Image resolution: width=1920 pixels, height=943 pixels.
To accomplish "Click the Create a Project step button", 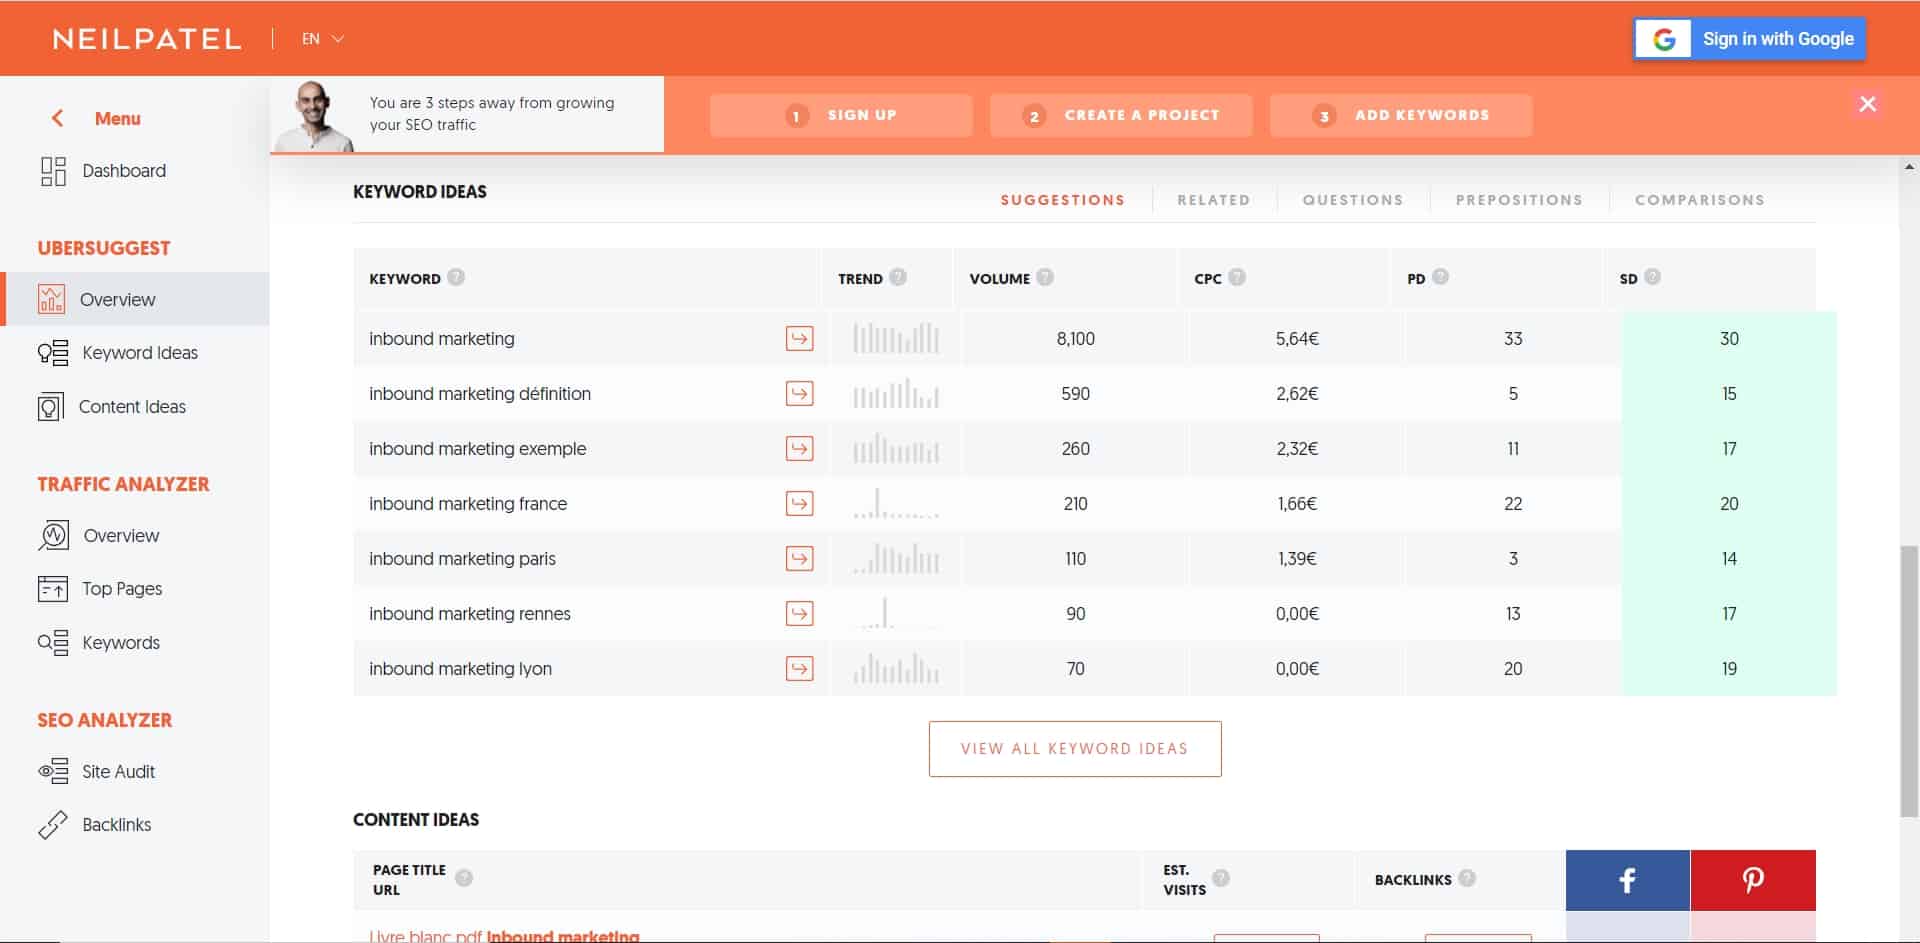I will point(1121,115).
